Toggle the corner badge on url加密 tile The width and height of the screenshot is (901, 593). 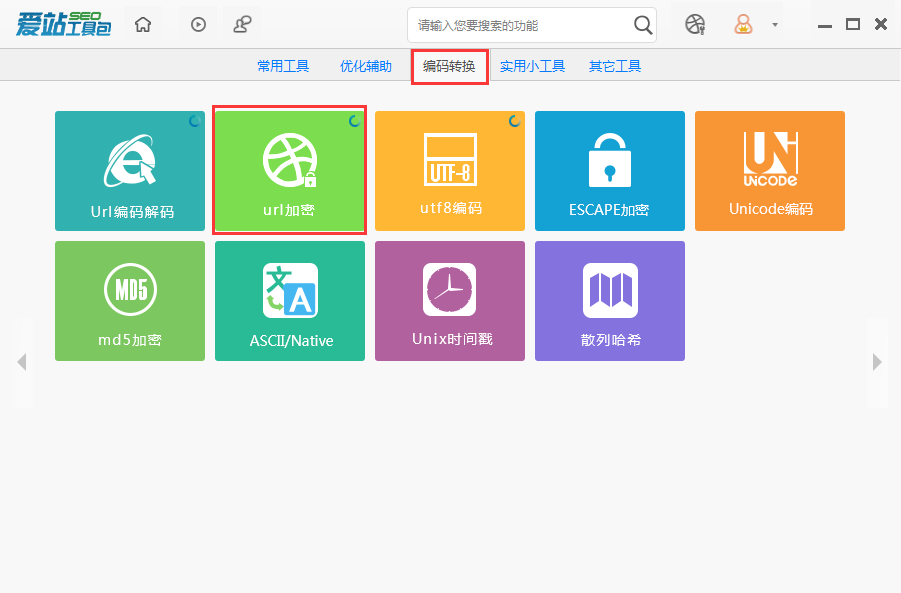[x=352, y=119]
